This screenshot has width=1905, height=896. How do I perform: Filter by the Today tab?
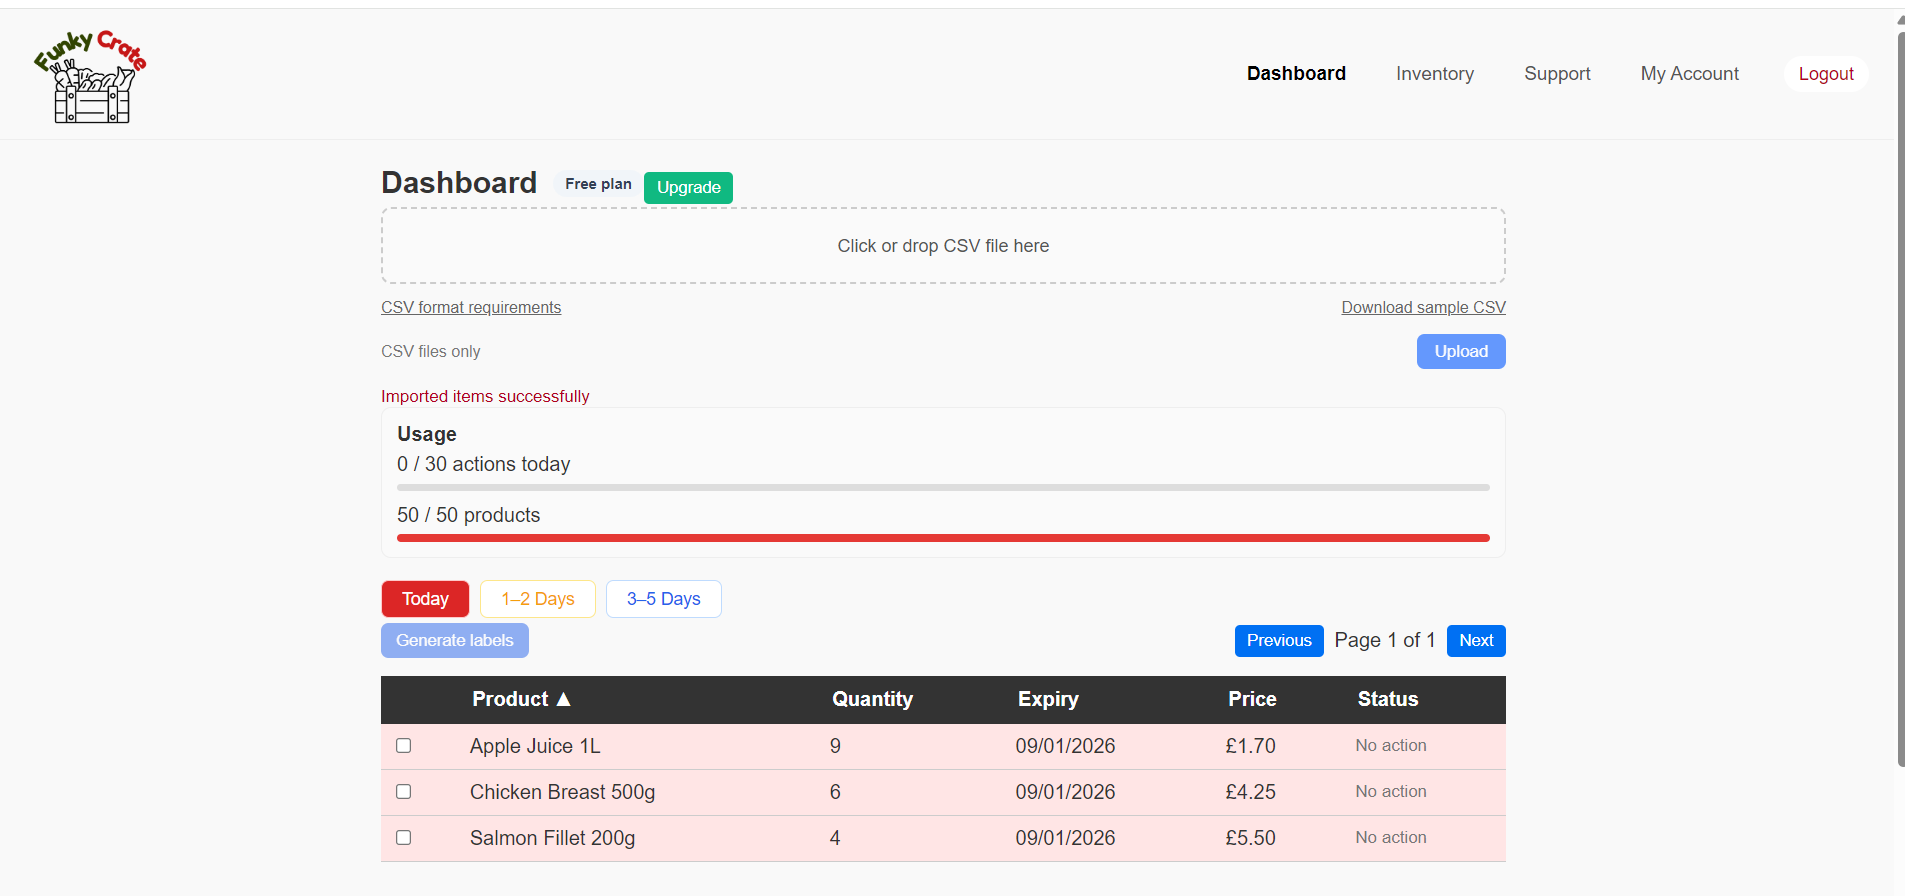tap(425, 599)
